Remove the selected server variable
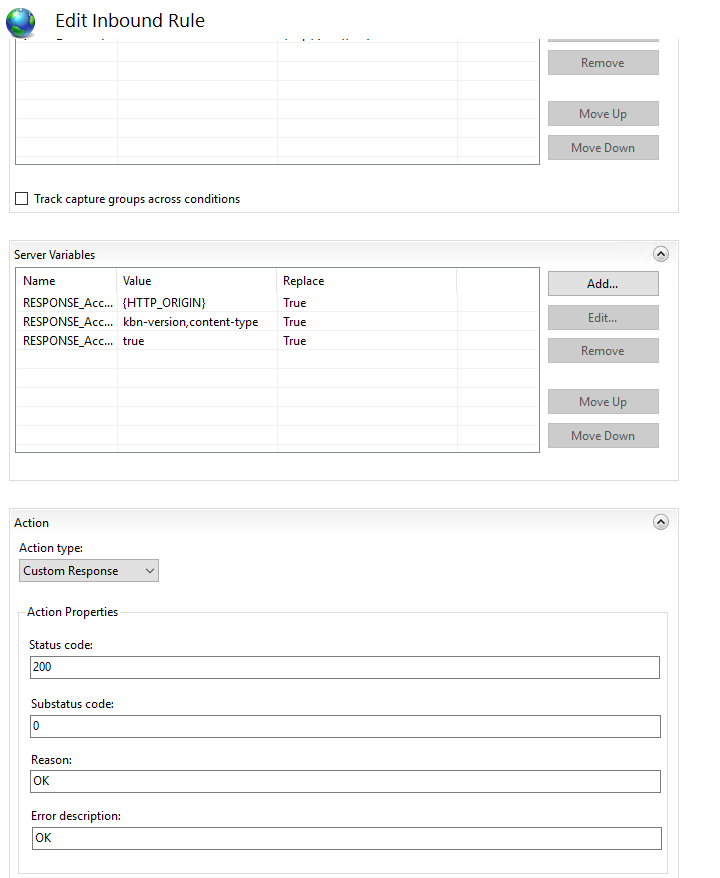Image resolution: width=720 pixels, height=878 pixels. pos(602,350)
